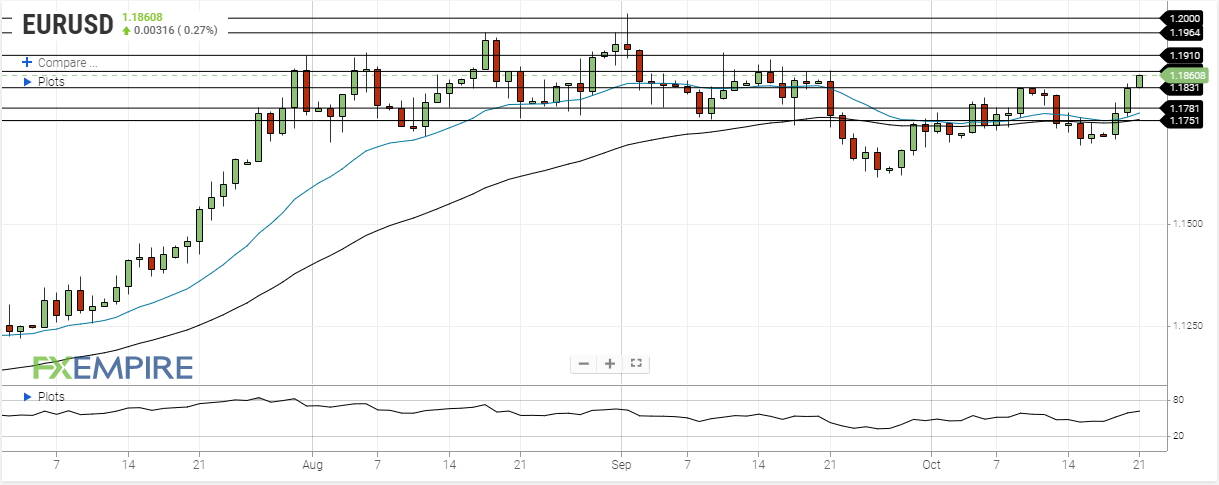Click the Sep label on time axis
This screenshot has height=485, width=1219.
tap(621, 466)
